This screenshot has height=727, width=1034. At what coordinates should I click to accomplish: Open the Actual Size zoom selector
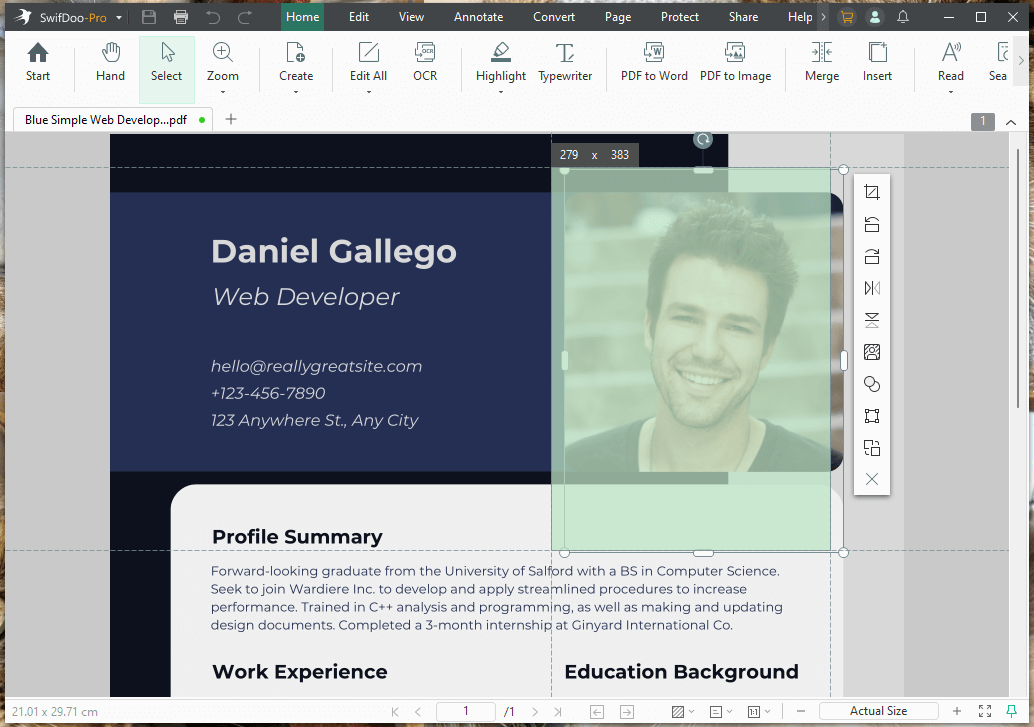click(x=879, y=710)
